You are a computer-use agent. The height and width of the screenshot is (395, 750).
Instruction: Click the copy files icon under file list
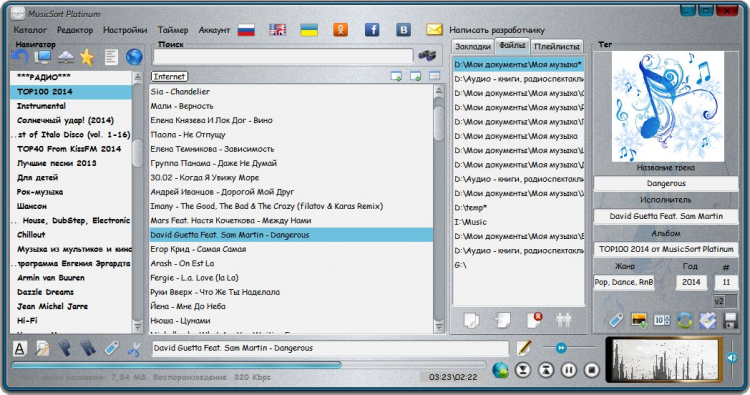click(472, 320)
